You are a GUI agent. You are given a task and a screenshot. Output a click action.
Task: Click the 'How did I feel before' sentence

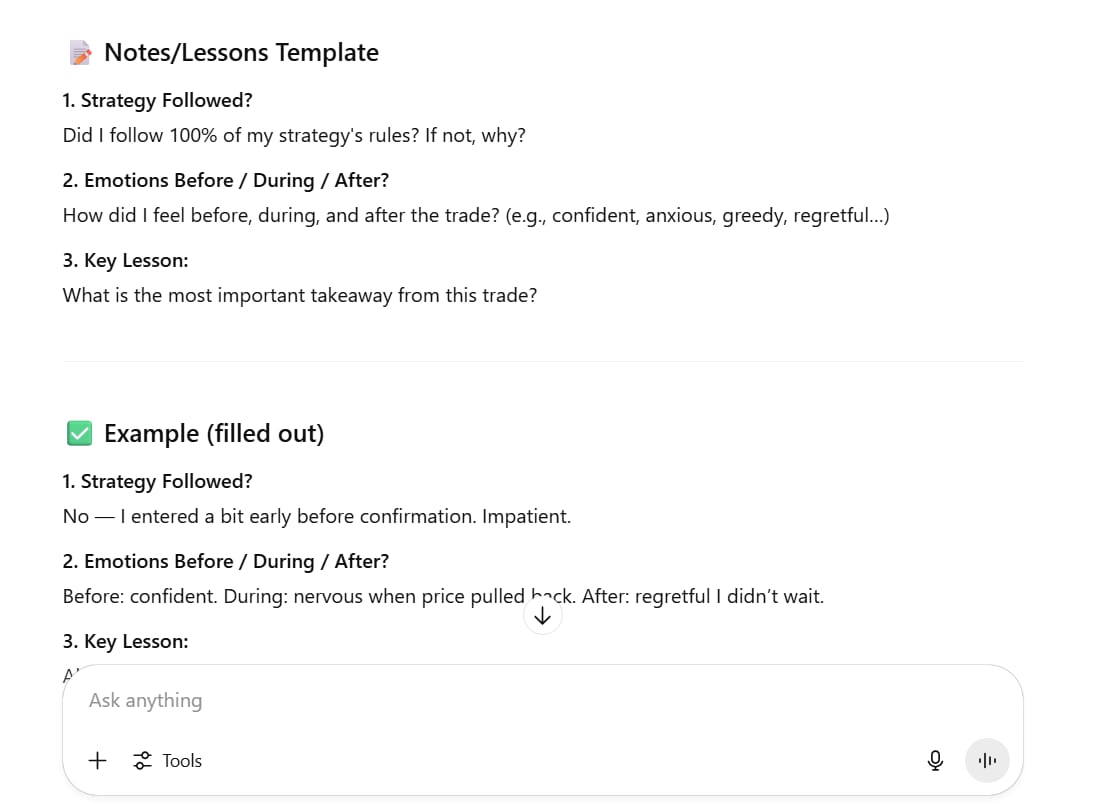pos(476,215)
